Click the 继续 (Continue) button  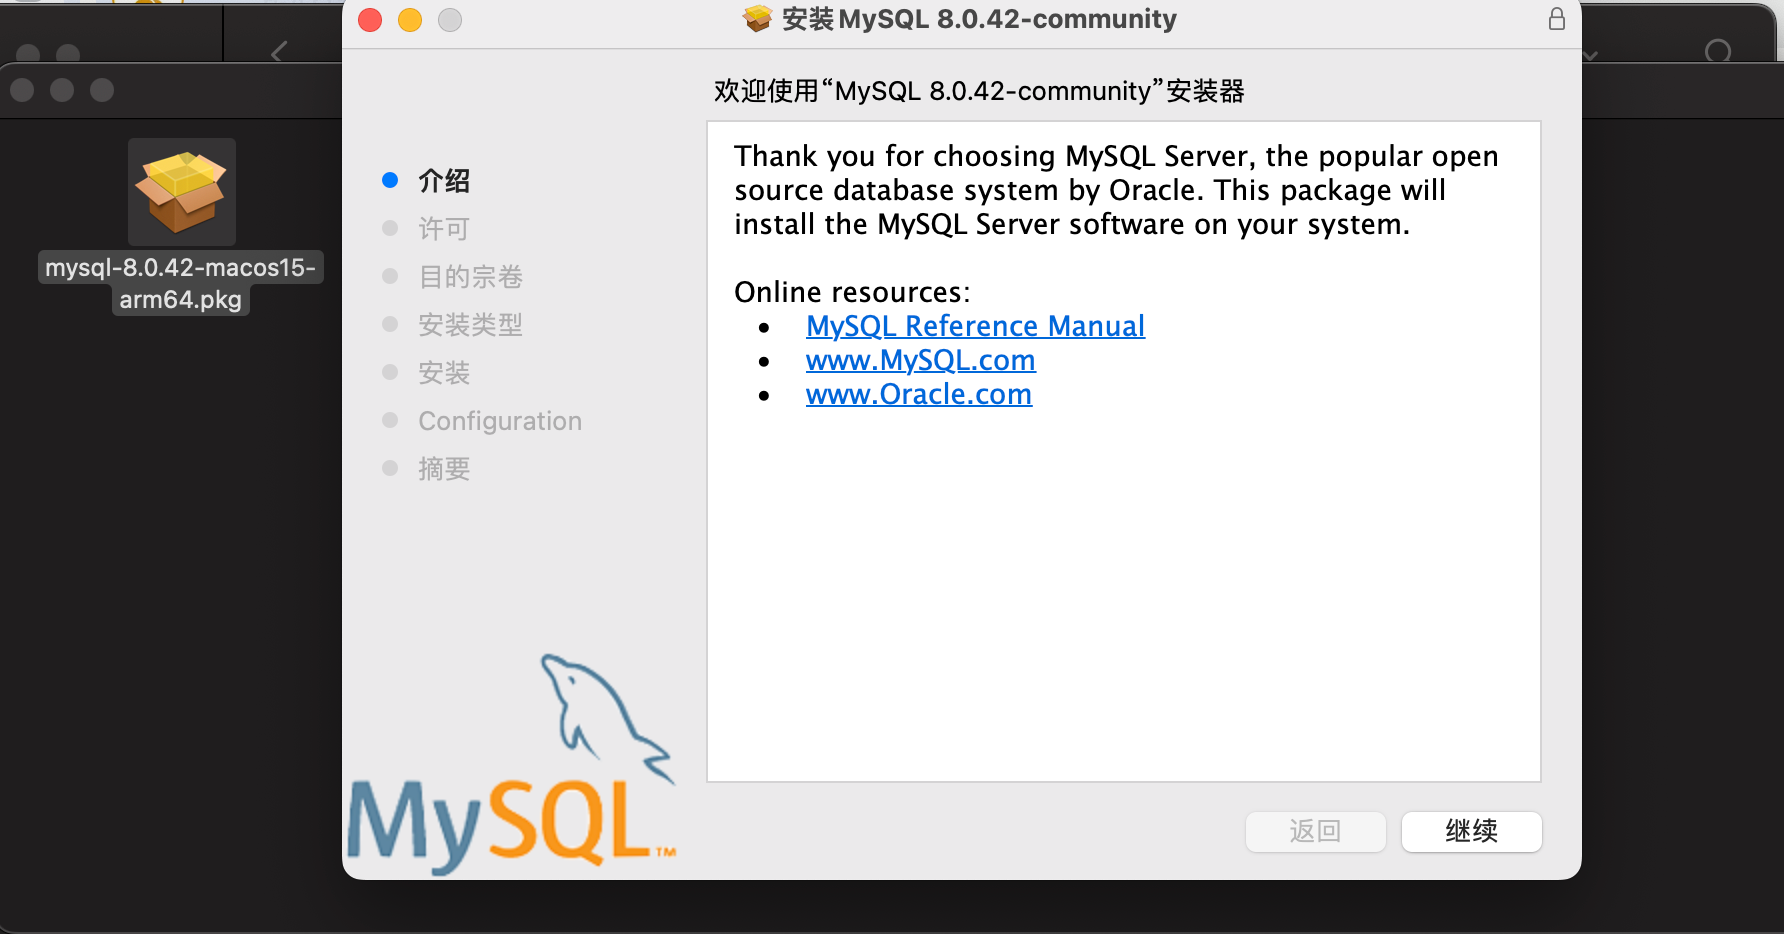(x=1471, y=831)
